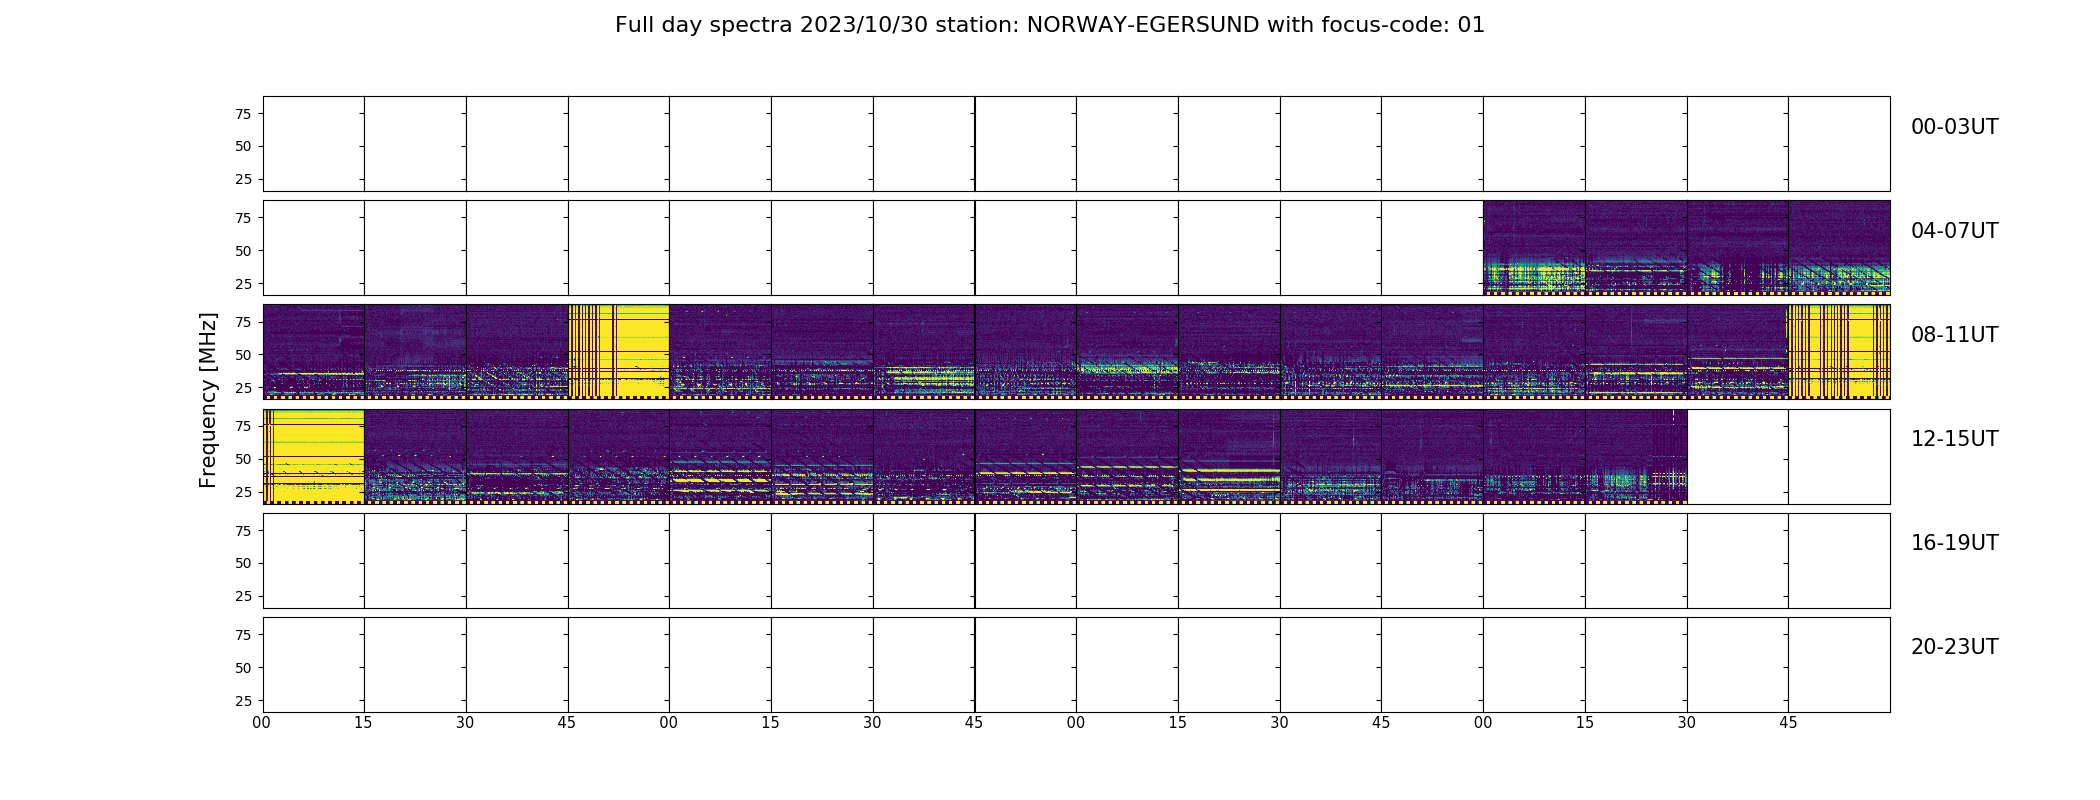Click the 75 MHz tick of the 12-15UT row
The width and height of the screenshot is (2100, 800).
243,426
